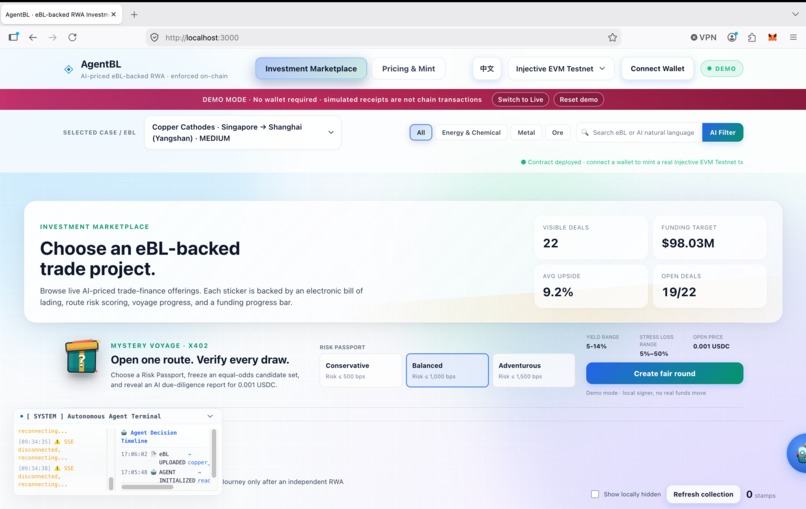Screen dimensions: 806x509
Task: Click the Open Price 0.001 USDC value
Action: 711,347
